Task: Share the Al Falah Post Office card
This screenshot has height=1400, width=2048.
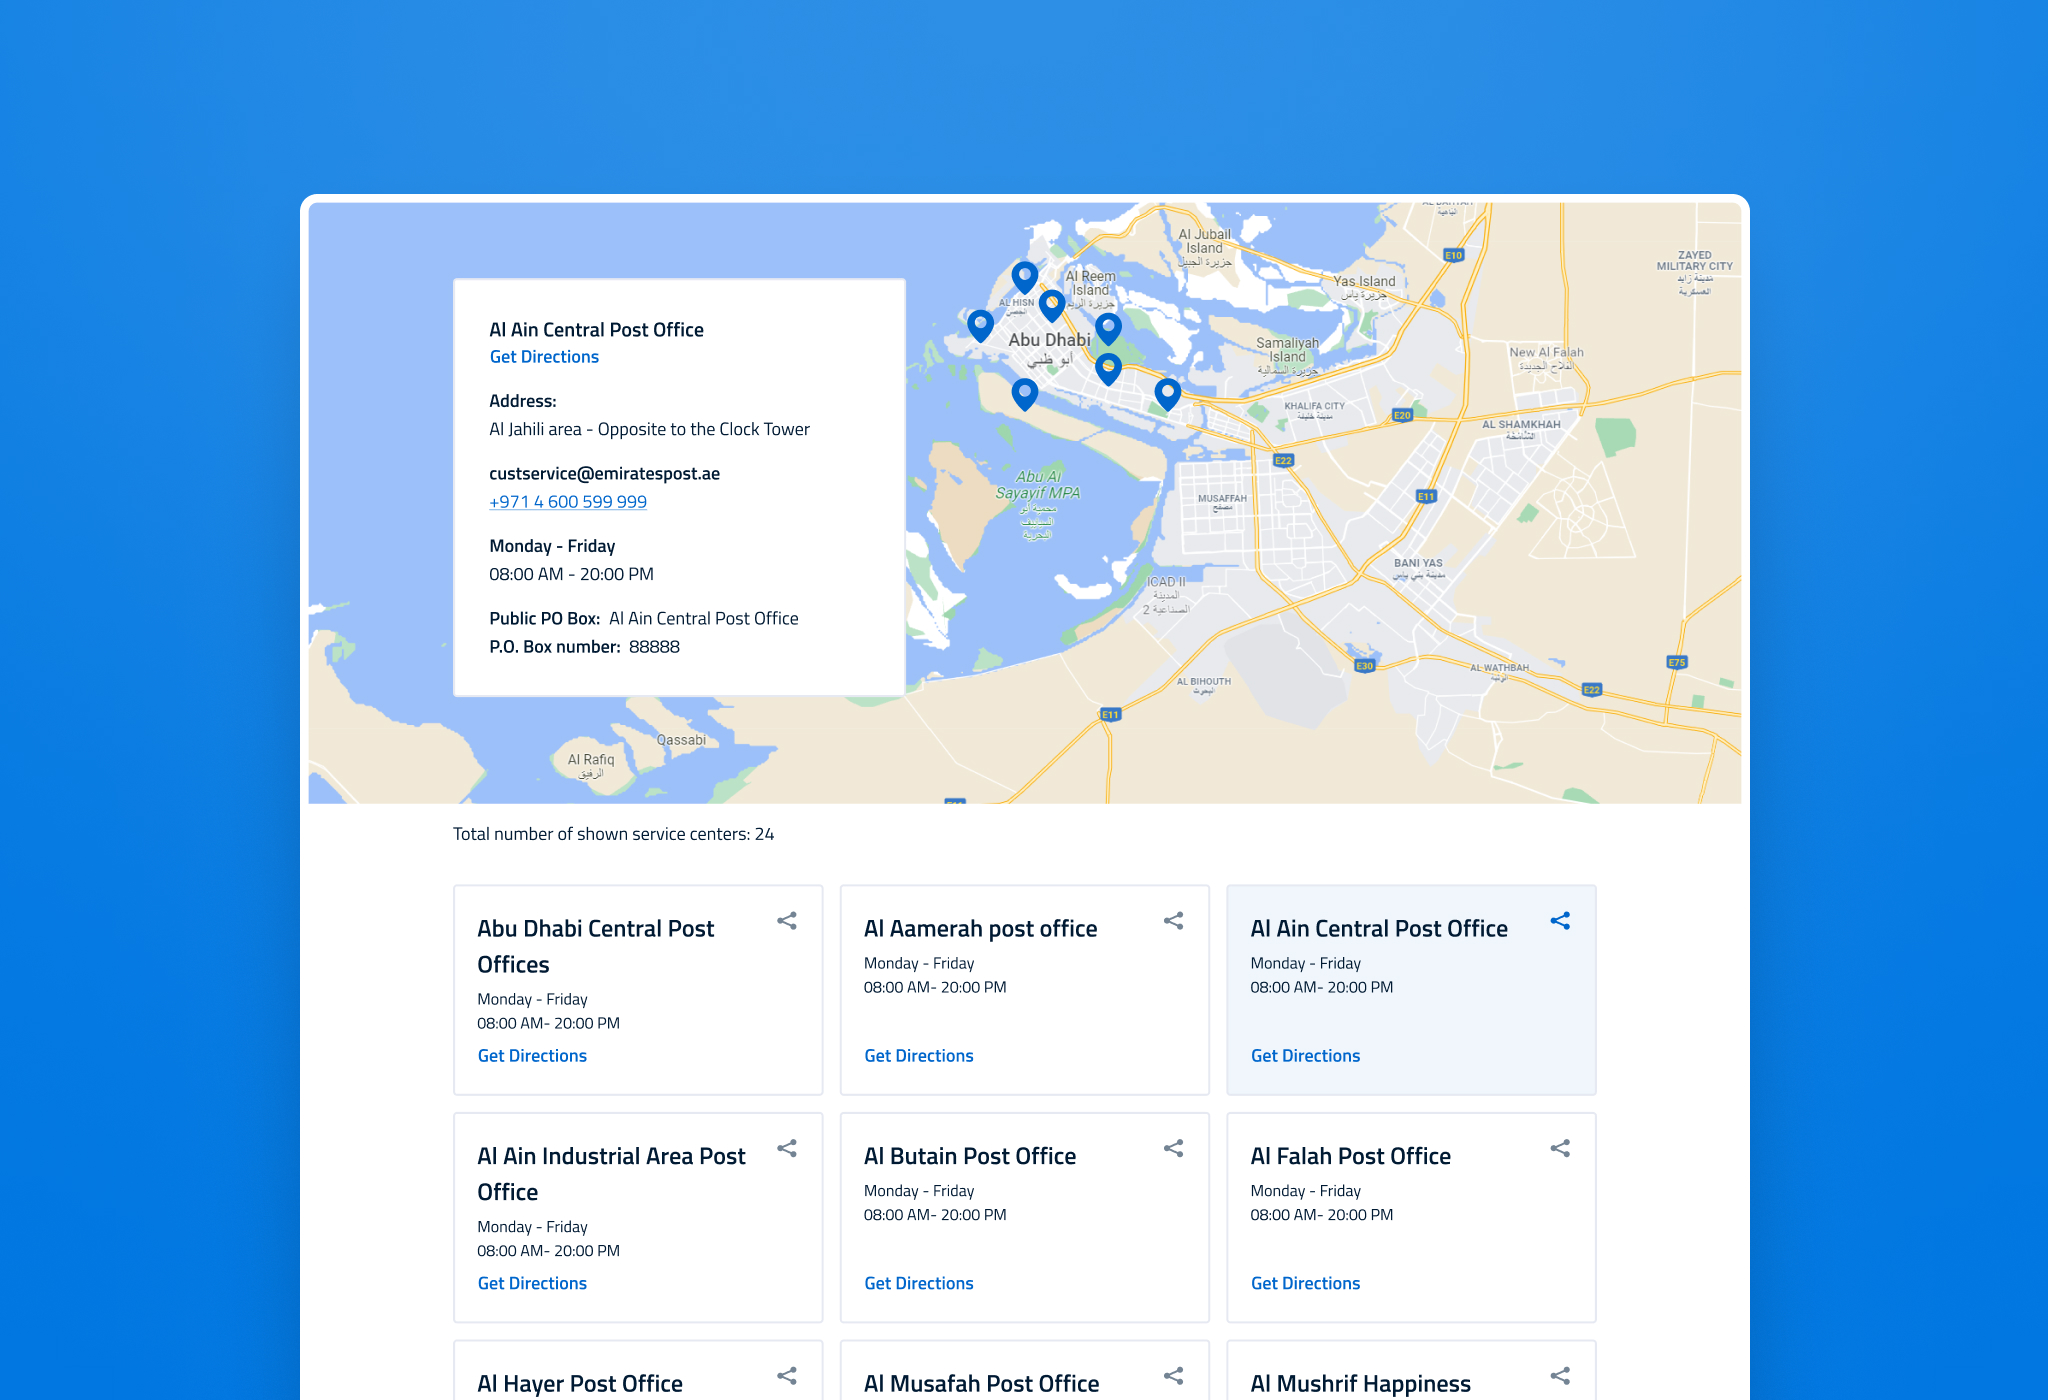Action: tap(1560, 1149)
